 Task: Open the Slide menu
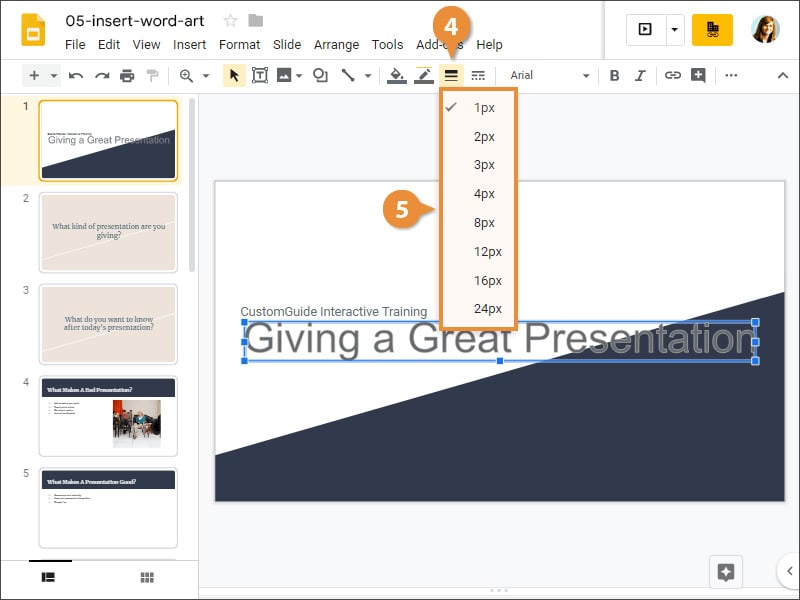point(287,45)
